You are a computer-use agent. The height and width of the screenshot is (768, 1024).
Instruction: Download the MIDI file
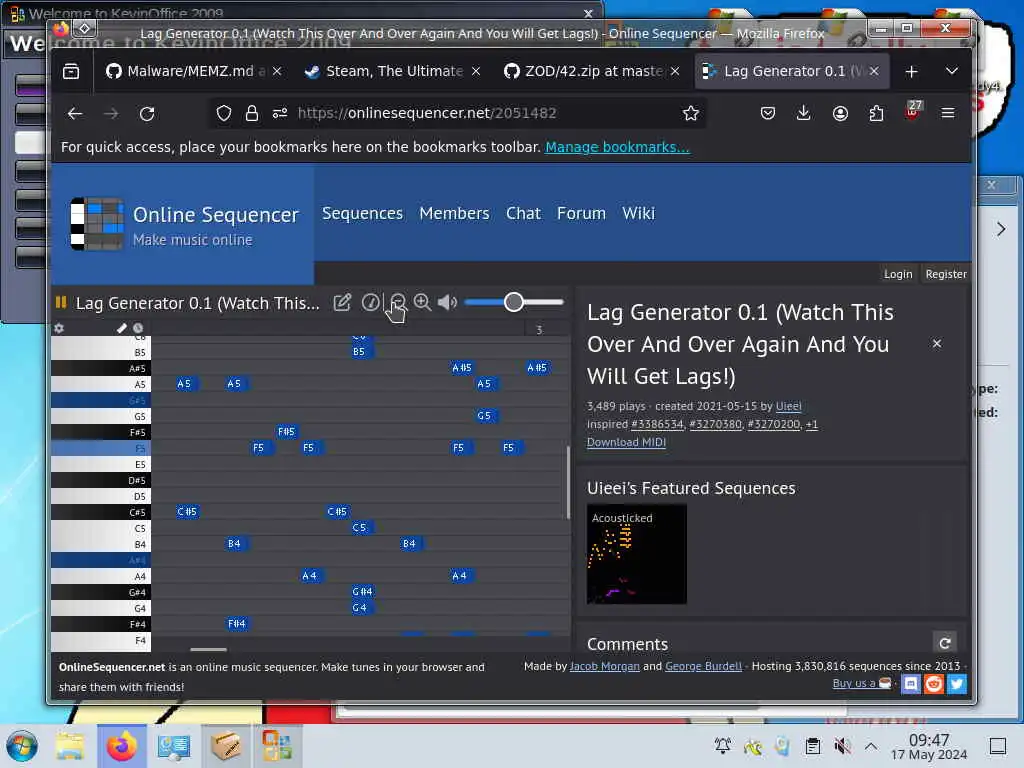pyautogui.click(x=626, y=442)
